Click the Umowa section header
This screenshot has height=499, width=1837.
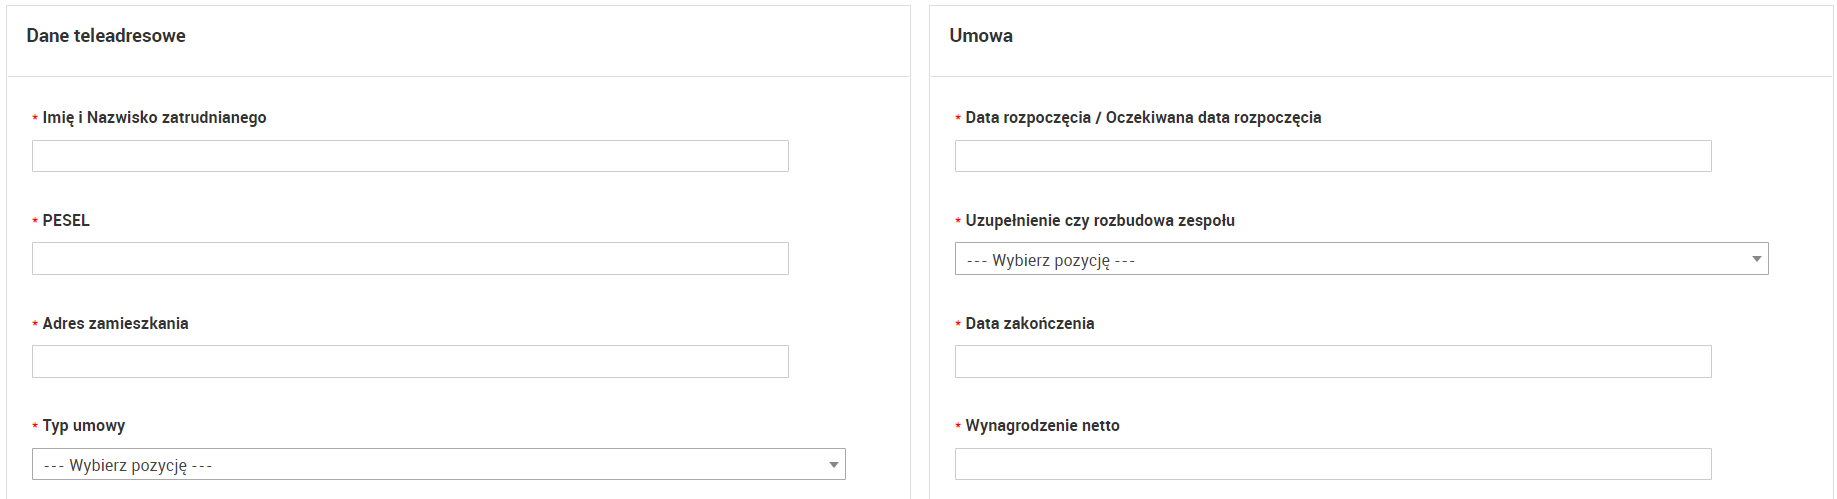[980, 36]
